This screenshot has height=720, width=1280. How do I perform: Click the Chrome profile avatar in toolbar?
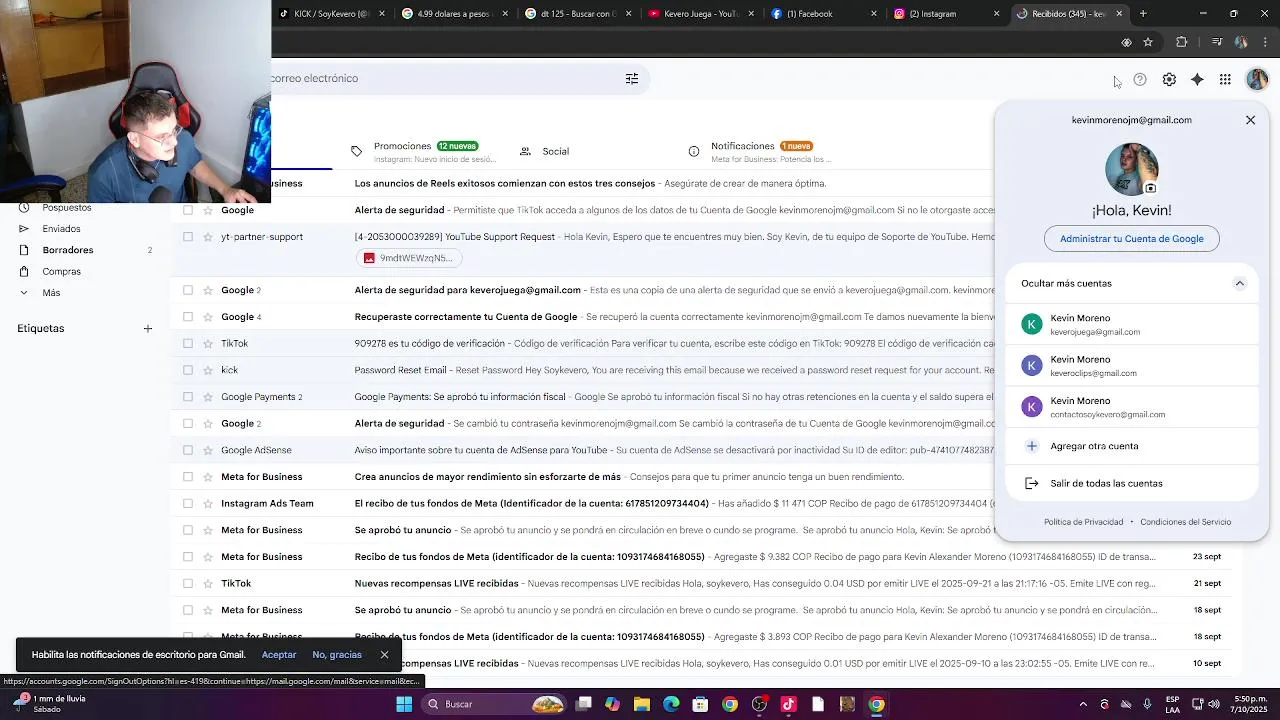coord(1241,42)
